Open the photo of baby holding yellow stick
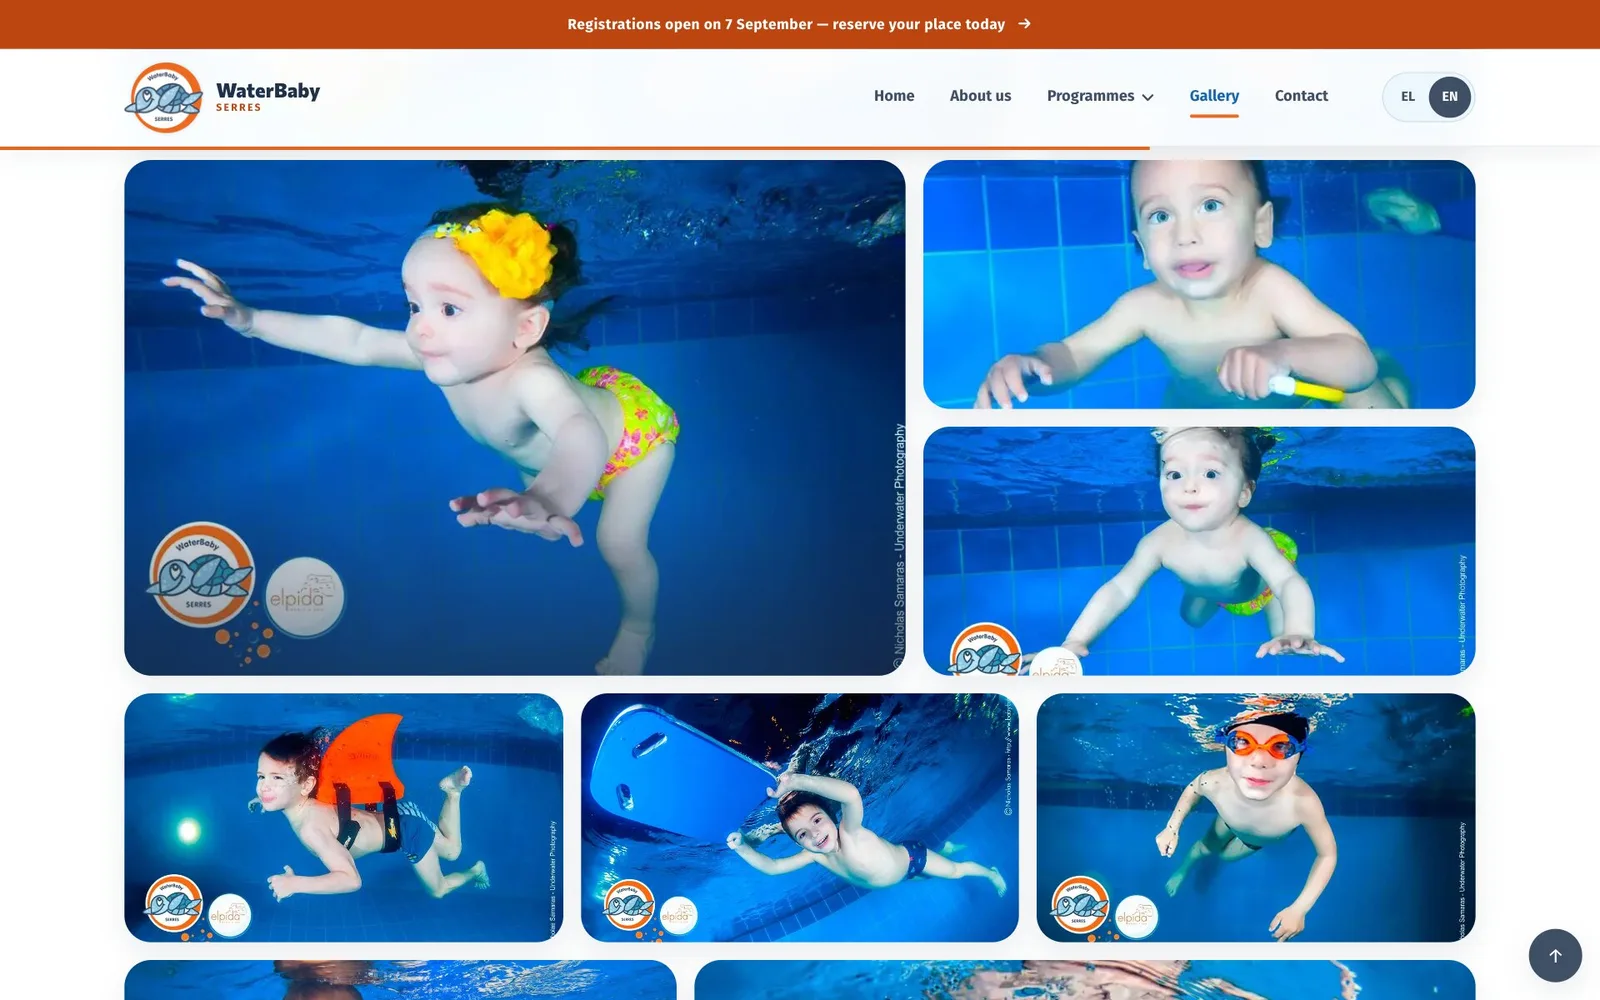The image size is (1600, 1000). pos(1199,284)
